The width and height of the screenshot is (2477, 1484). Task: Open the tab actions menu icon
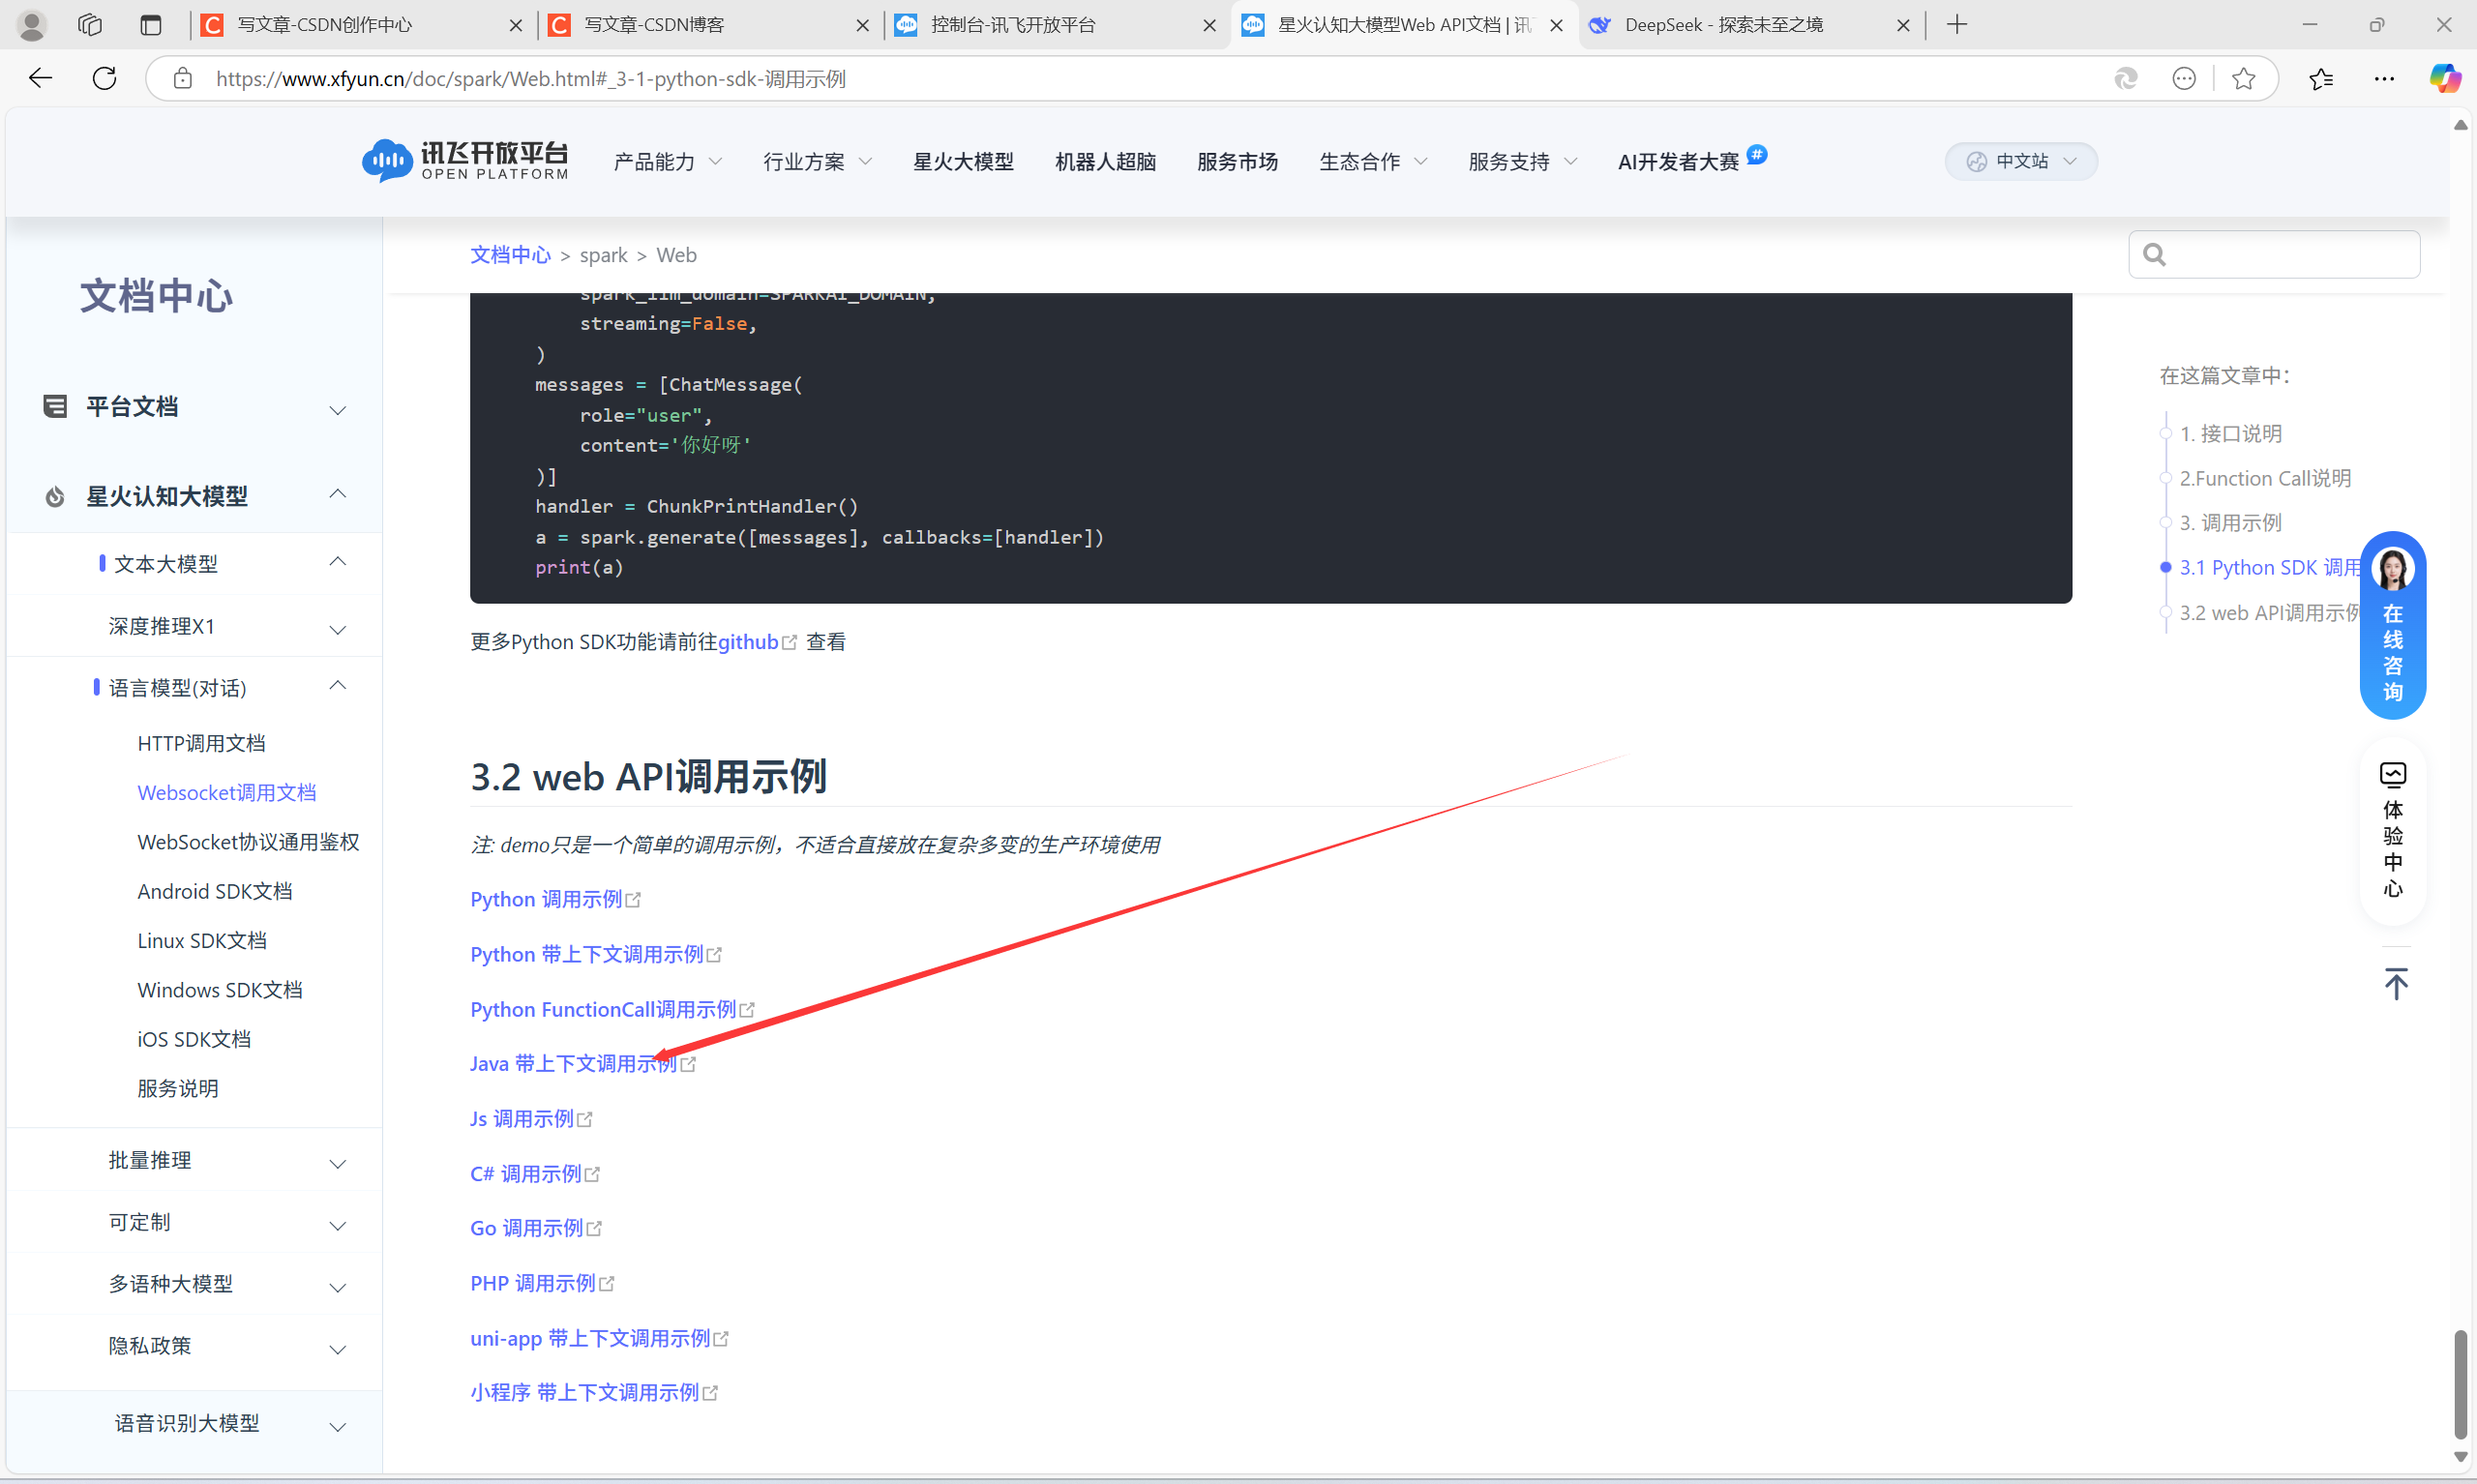pyautogui.click(x=151, y=25)
